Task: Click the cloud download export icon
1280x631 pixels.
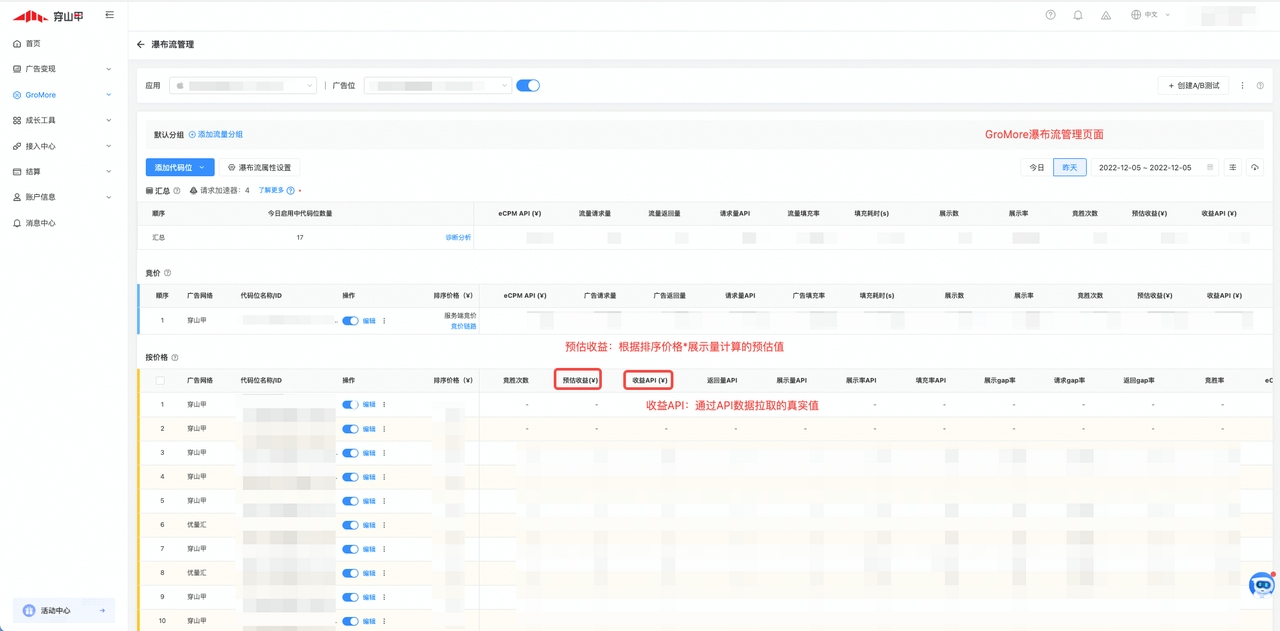Action: [1255, 168]
